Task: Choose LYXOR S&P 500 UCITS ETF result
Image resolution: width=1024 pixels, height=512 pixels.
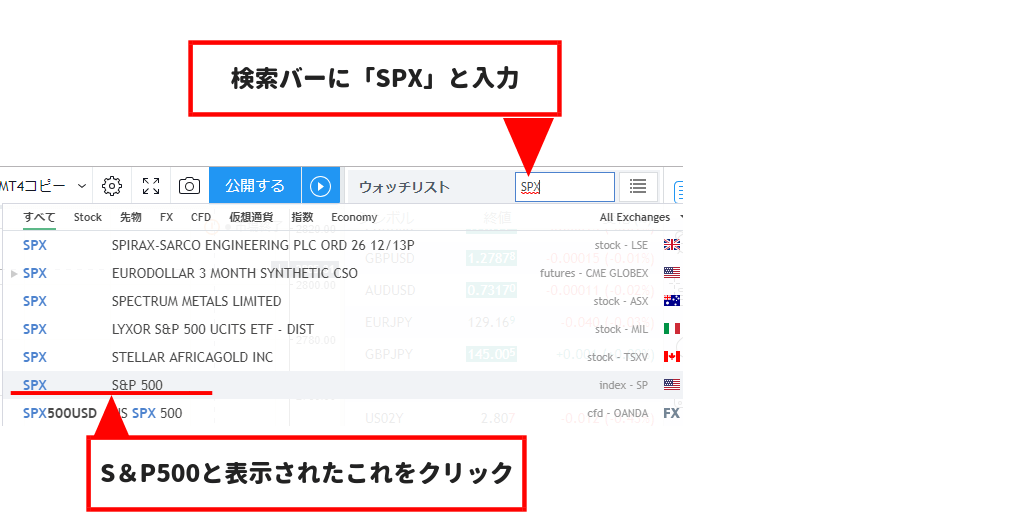Action: 343,329
